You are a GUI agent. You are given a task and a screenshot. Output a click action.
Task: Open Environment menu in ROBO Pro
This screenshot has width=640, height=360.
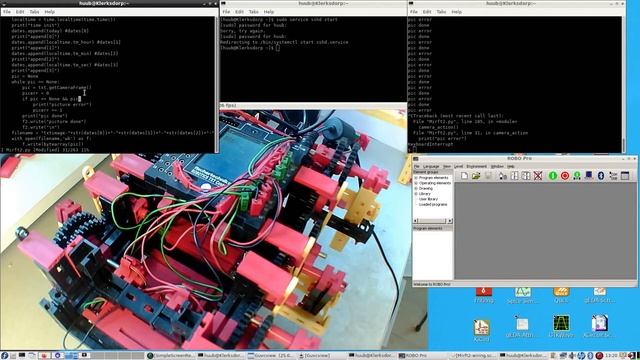click(477, 167)
